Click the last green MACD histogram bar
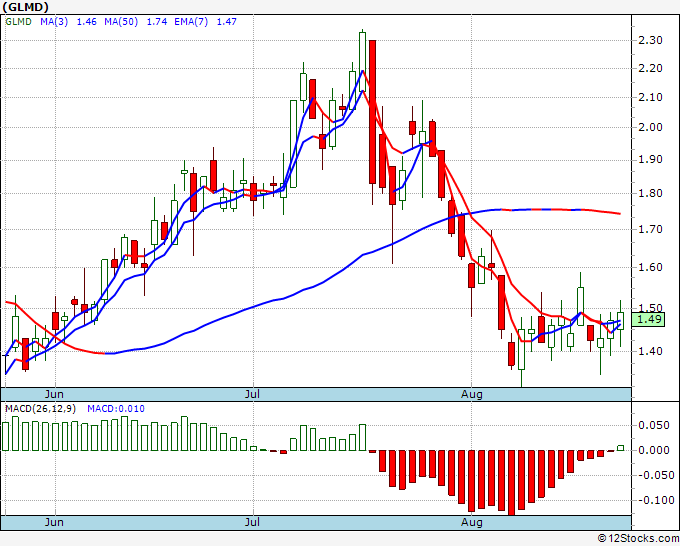Screen dimensions: 680x546 coord(621,448)
